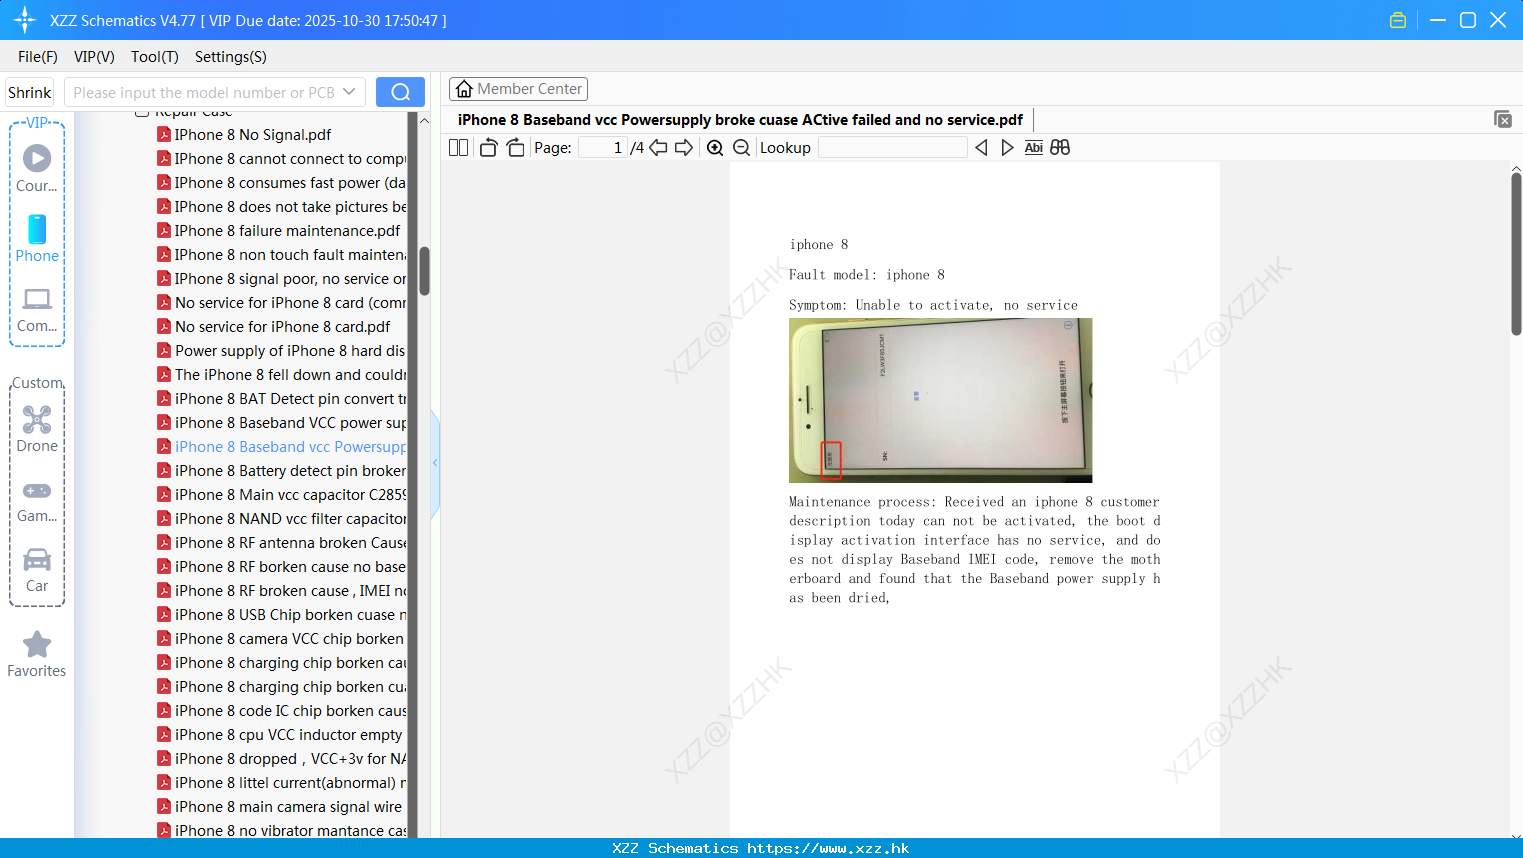Screen dimensions: 1523x858
Task: Toggle the Abi match-text option
Action: (1034, 147)
